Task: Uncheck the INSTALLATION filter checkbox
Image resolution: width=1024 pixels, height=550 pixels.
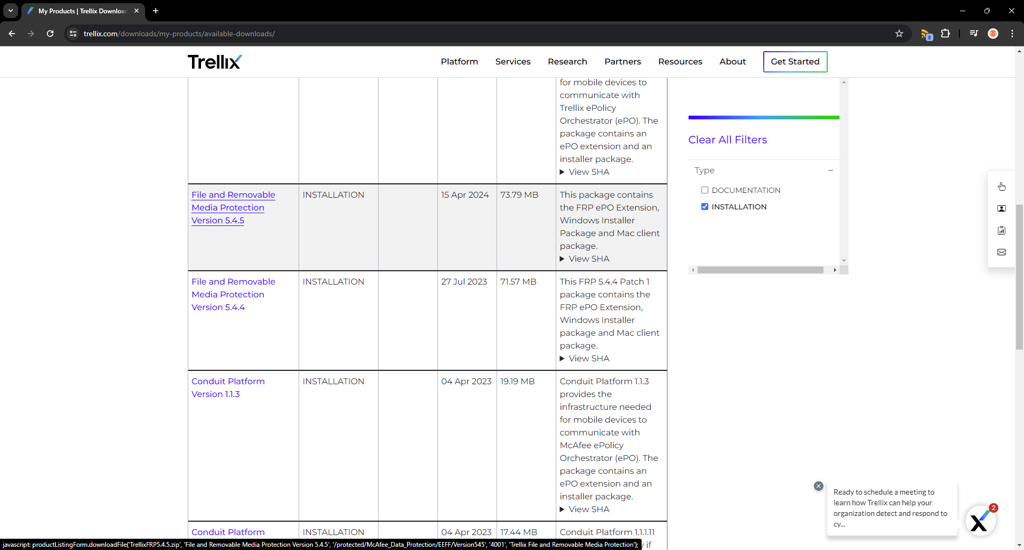Action: point(704,207)
